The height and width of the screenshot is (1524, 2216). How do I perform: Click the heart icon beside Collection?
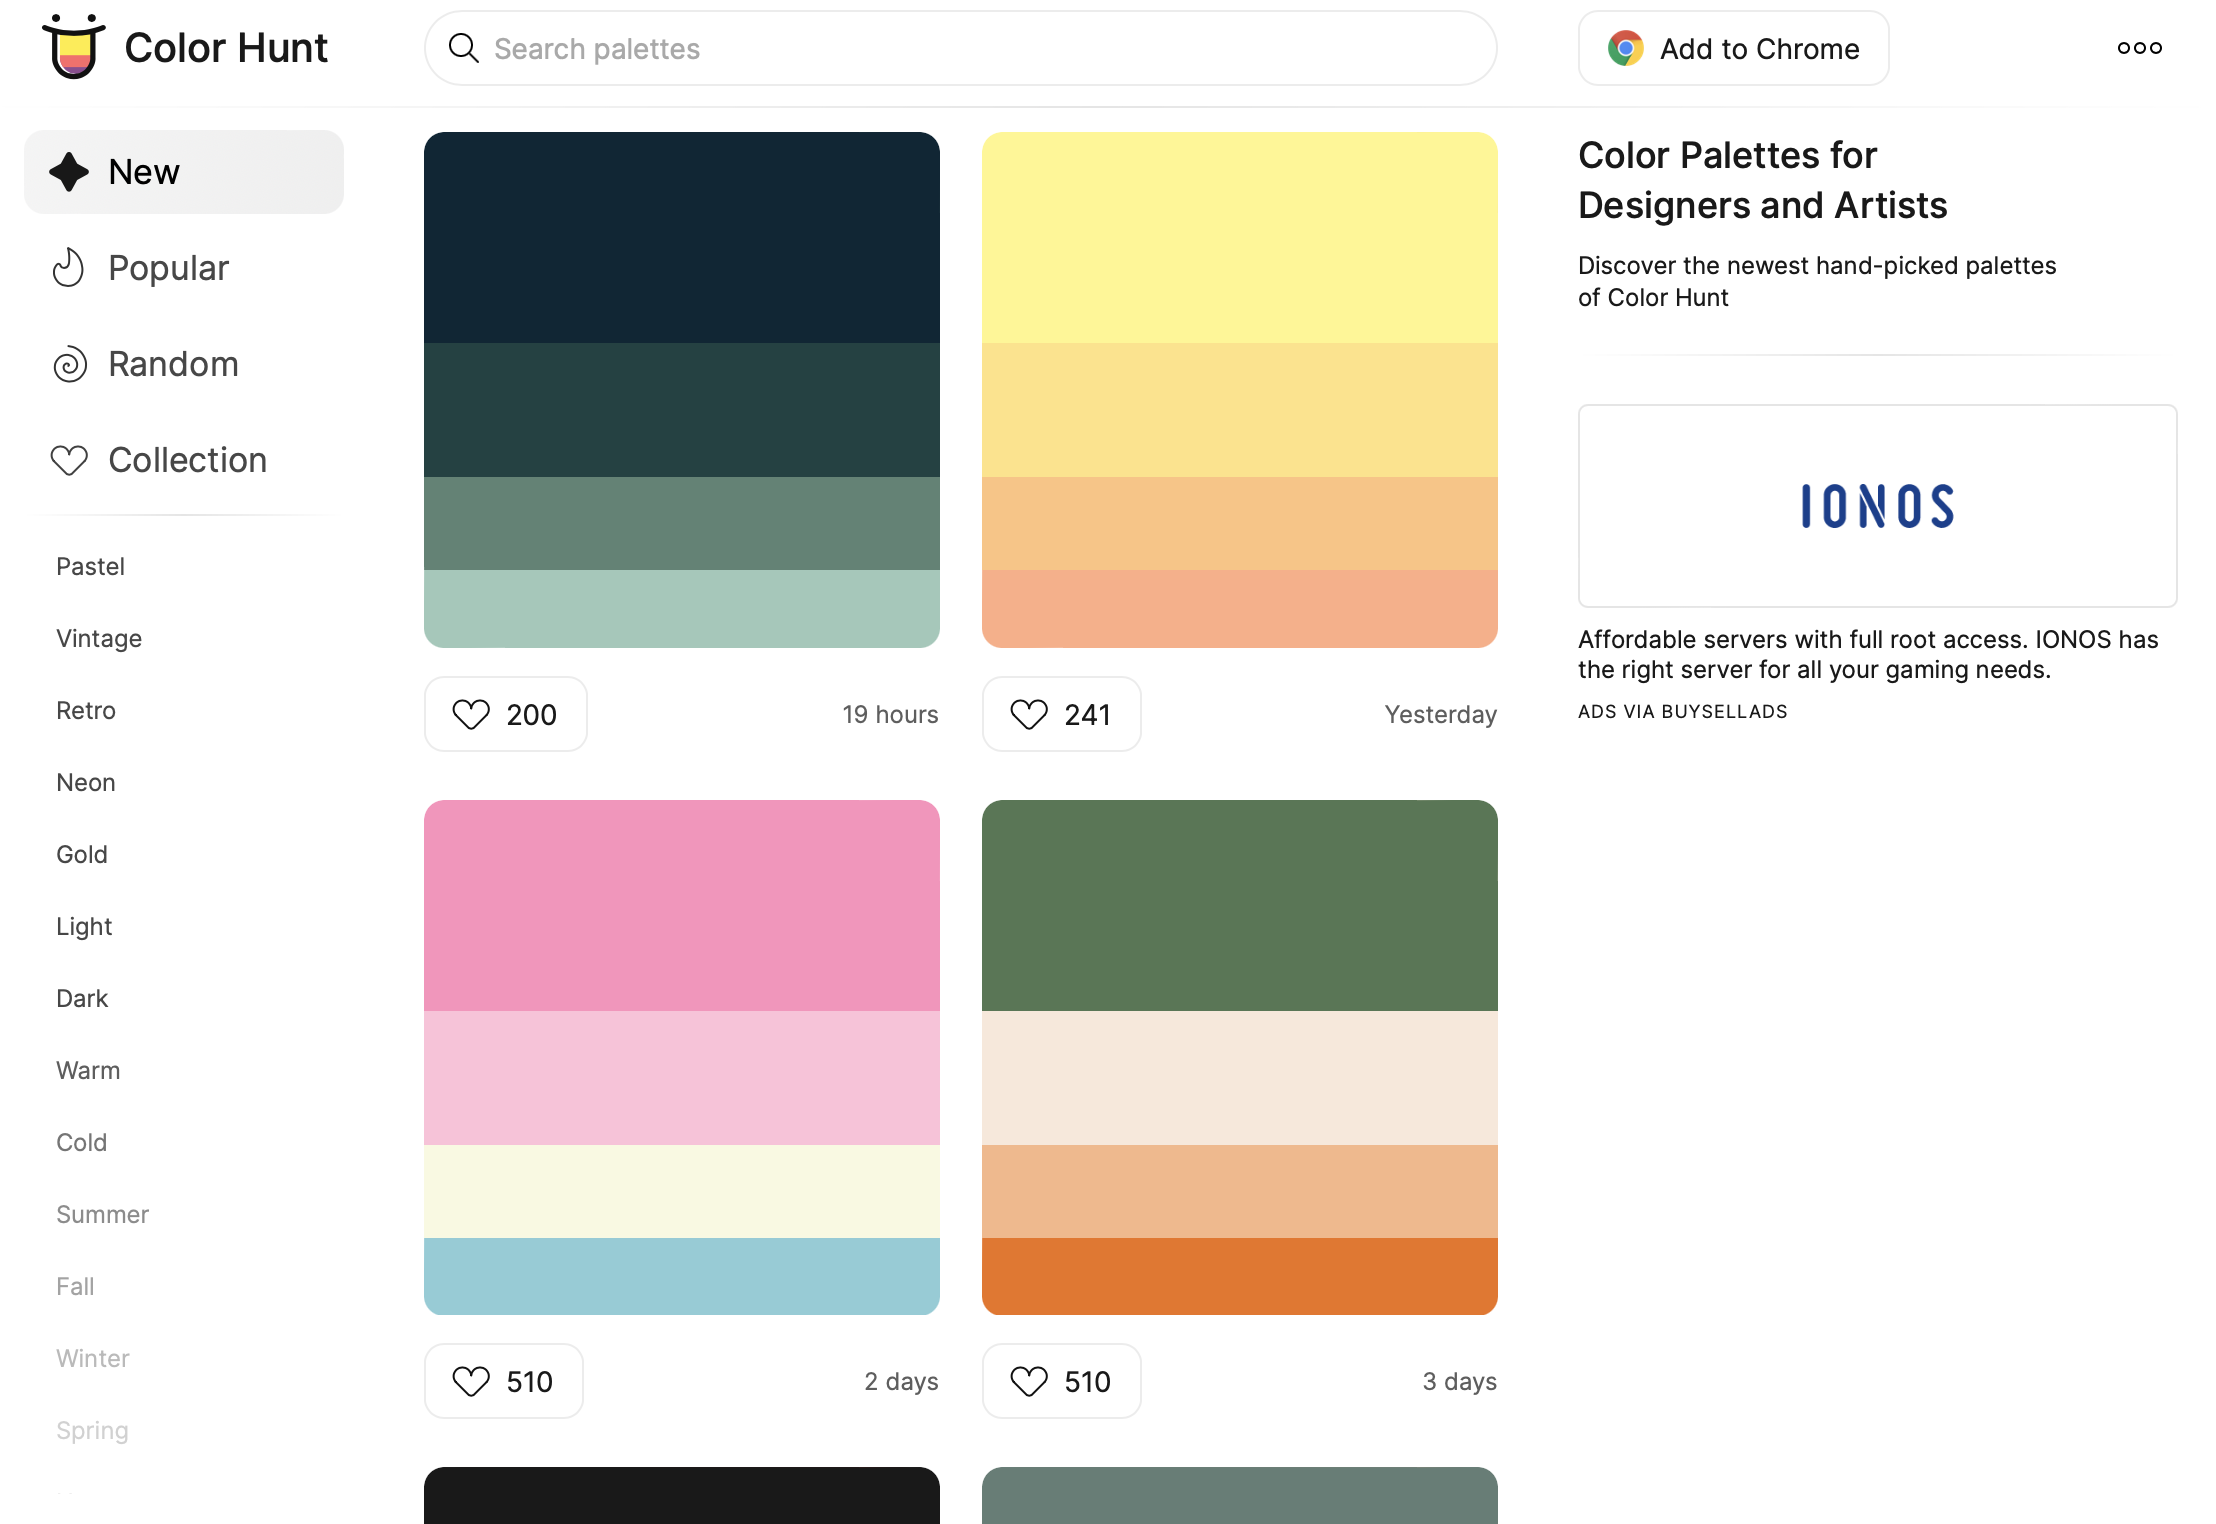[x=69, y=460]
